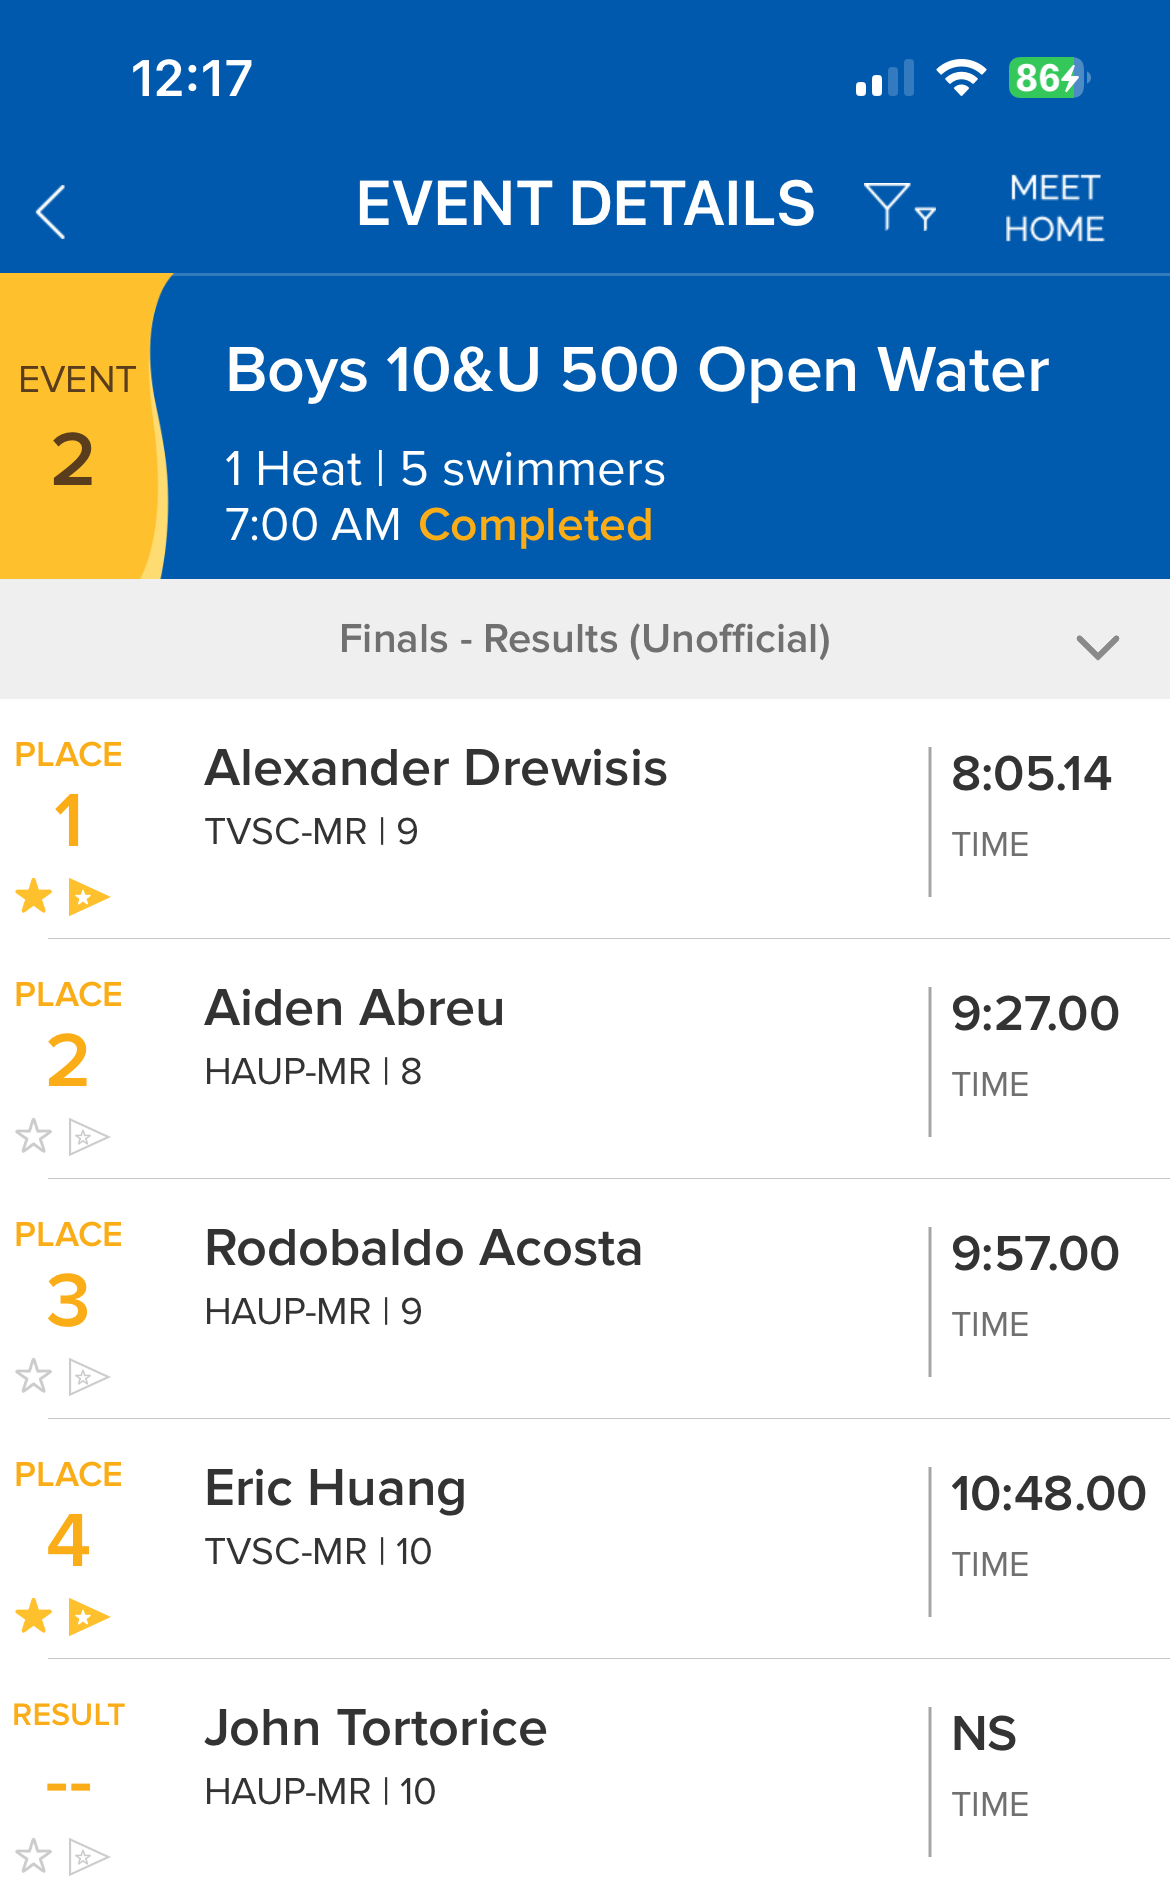Viewport: 1170px width, 1891px height.
Task: Tap the battery indicator in status bar
Action: [x=1046, y=78]
